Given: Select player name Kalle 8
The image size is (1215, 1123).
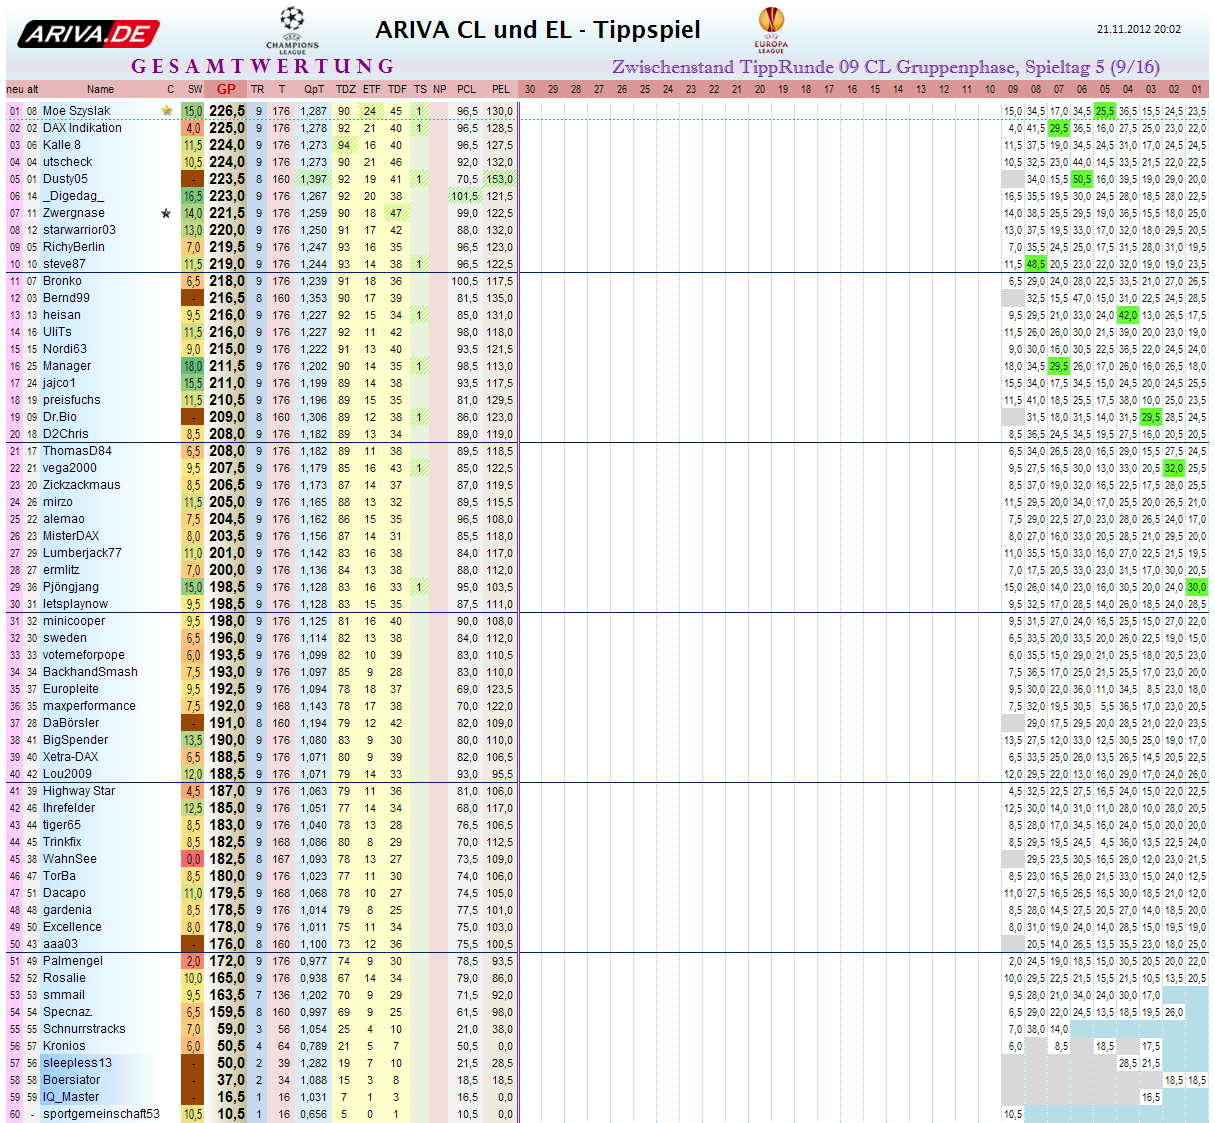Looking at the screenshot, I should [x=62, y=145].
